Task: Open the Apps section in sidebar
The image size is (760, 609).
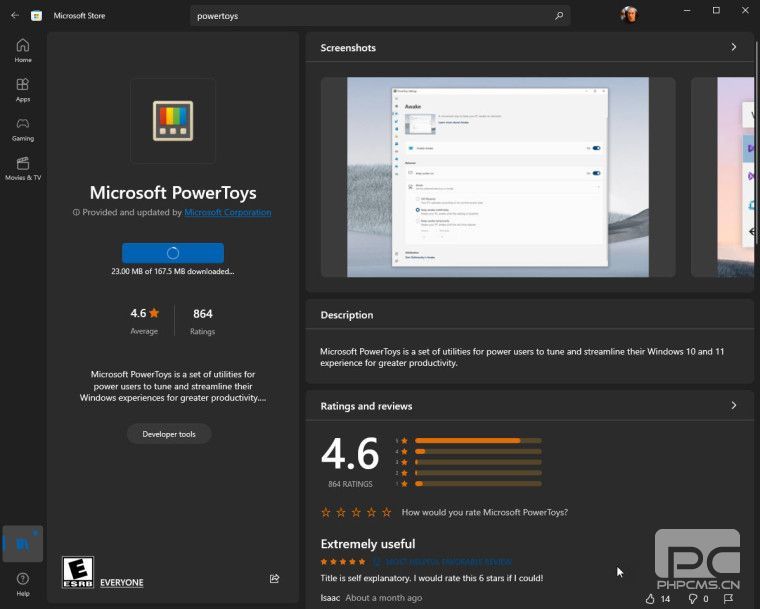Action: 22,90
